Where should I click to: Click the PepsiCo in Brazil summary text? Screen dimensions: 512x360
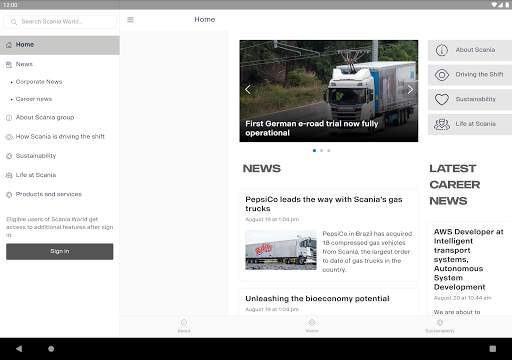pos(367,251)
